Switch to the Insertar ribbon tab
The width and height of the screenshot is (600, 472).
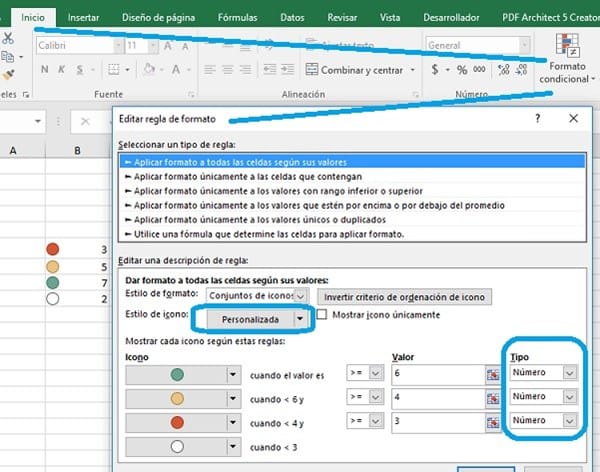tap(83, 17)
